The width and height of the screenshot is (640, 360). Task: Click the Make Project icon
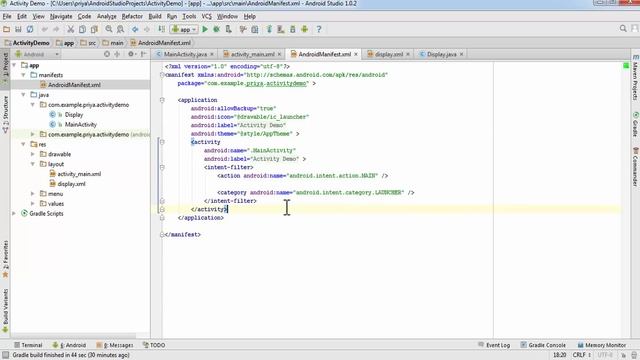pyautogui.click(x=162, y=29)
